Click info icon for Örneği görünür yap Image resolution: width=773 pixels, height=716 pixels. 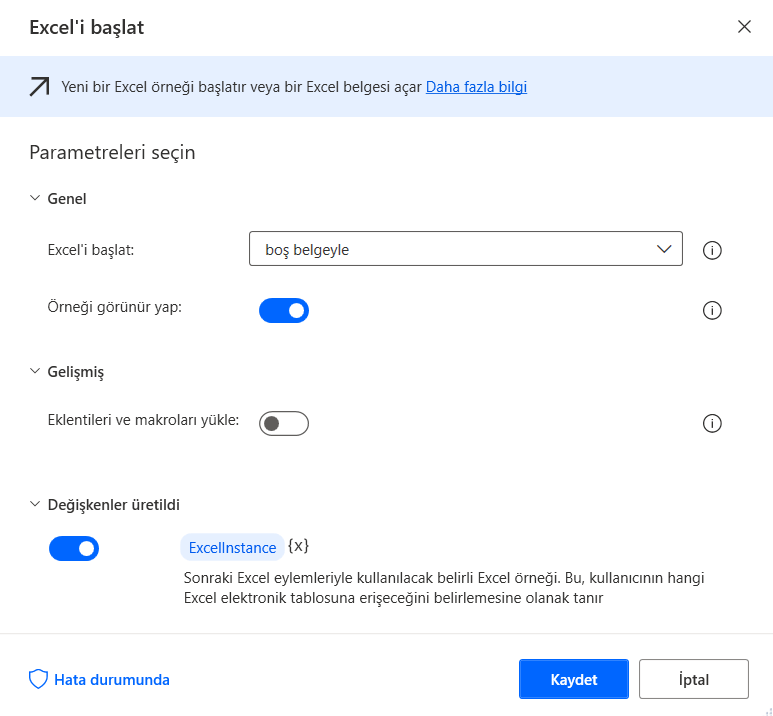click(712, 311)
